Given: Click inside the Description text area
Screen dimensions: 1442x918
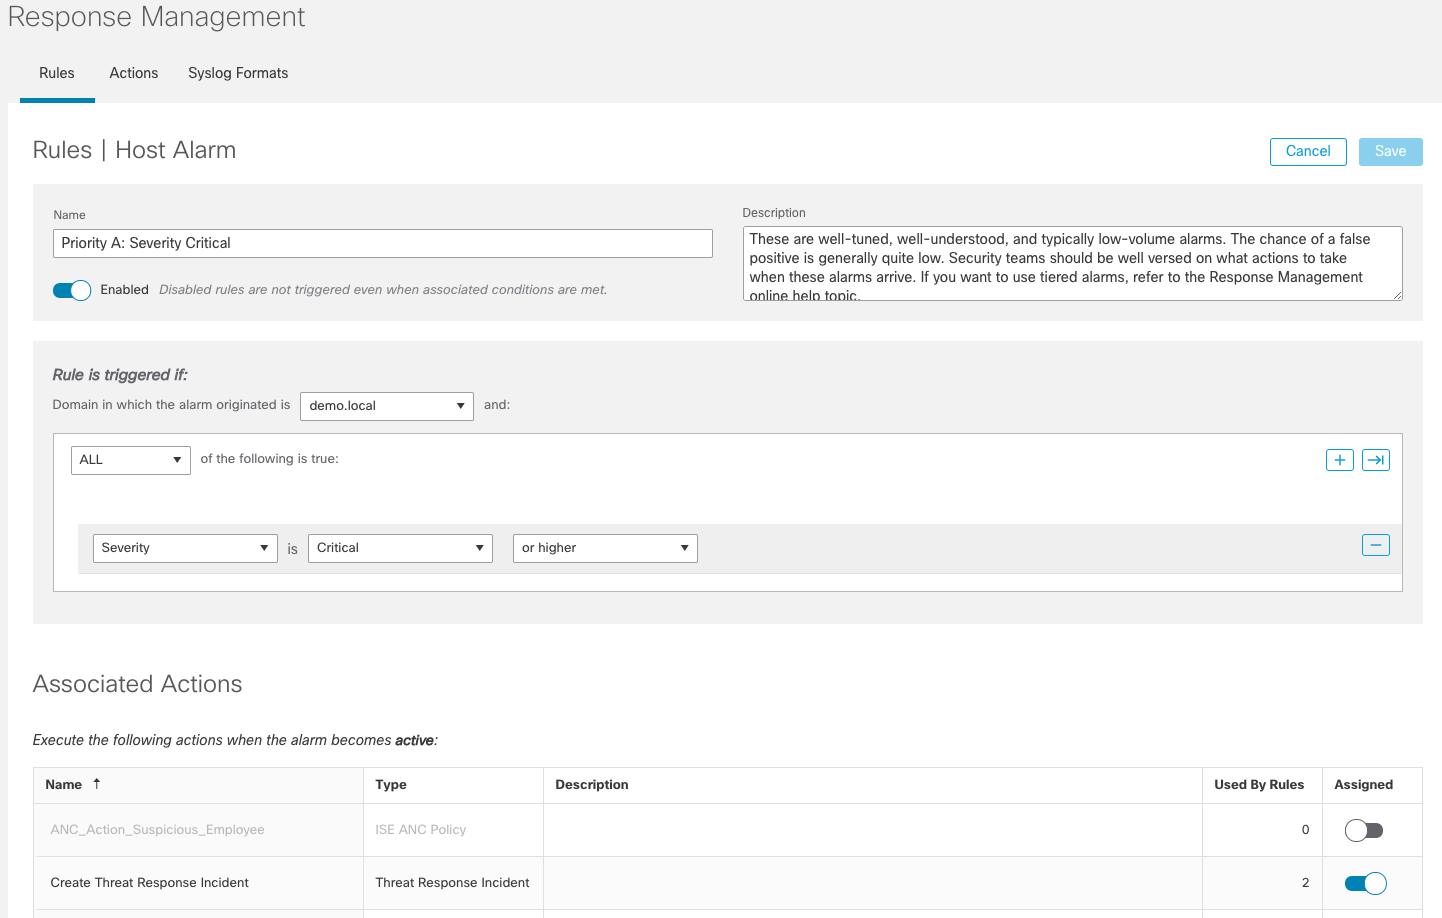Looking at the screenshot, I should tap(1071, 263).
